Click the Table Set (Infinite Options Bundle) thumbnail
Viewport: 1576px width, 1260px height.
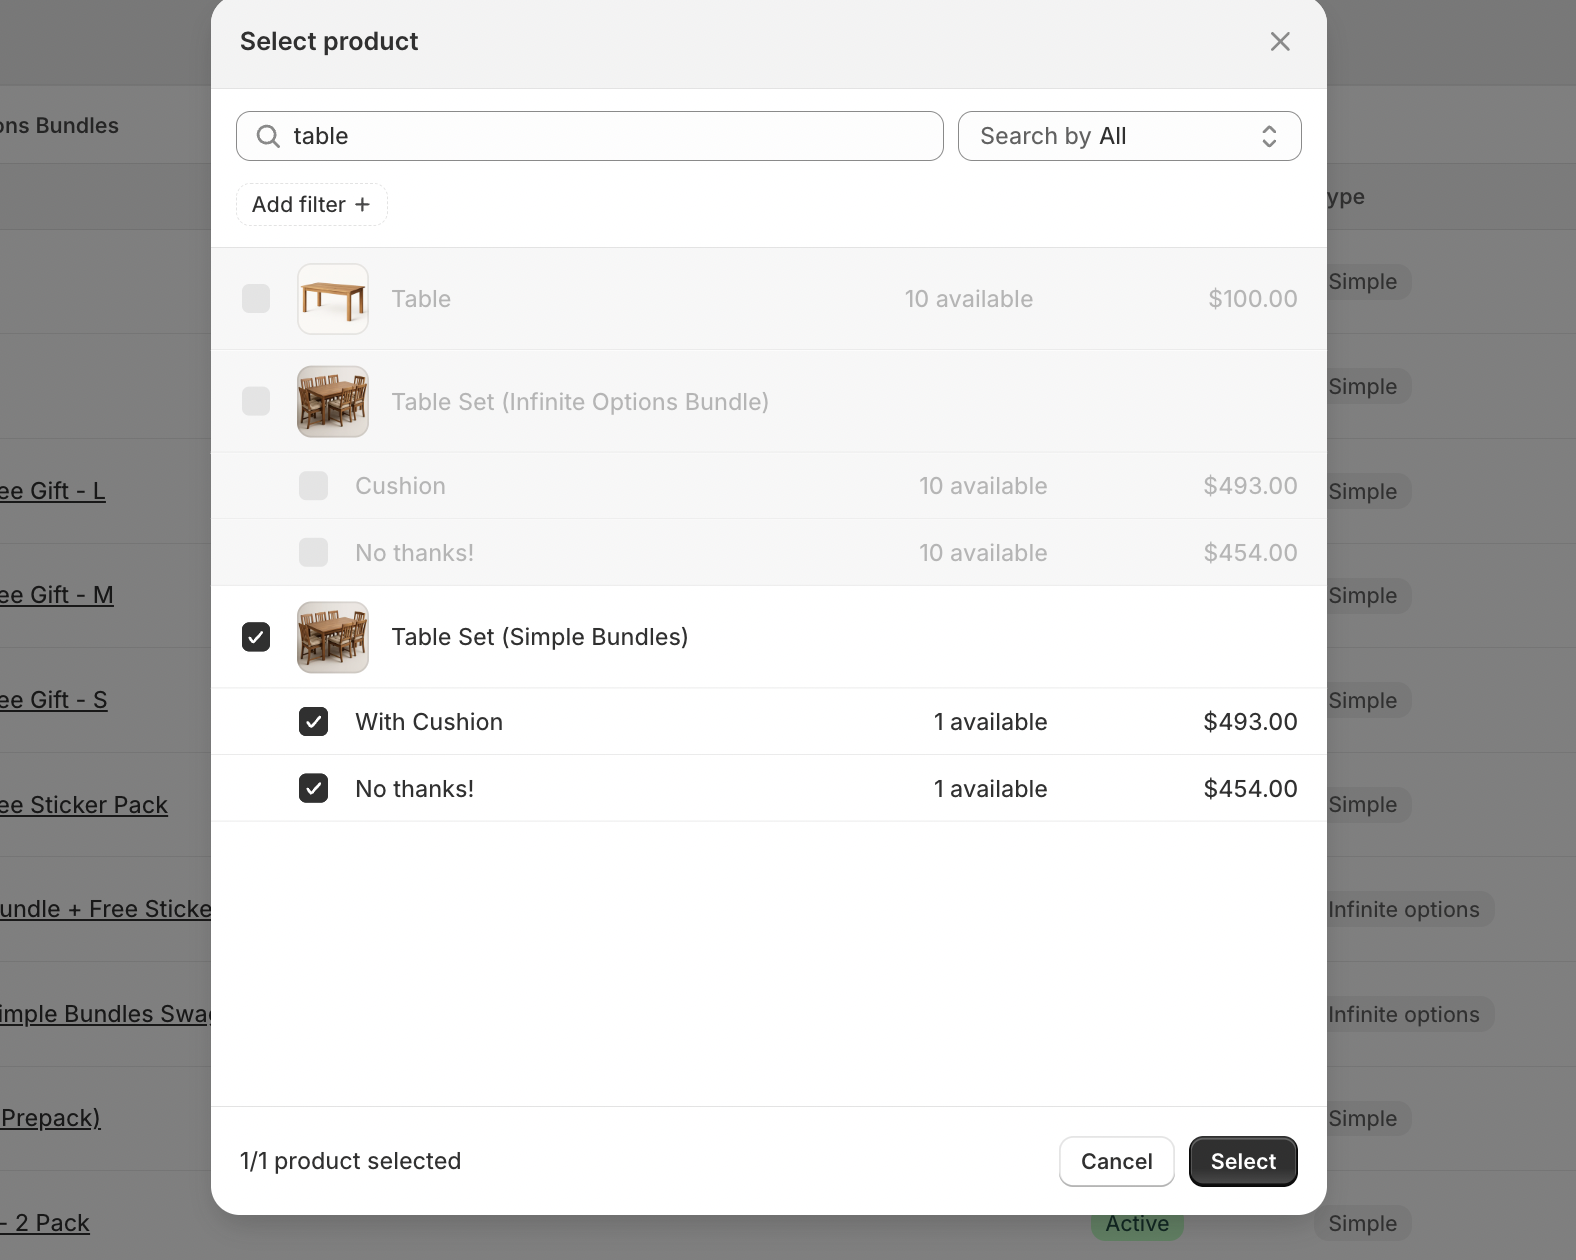pyautogui.click(x=333, y=402)
